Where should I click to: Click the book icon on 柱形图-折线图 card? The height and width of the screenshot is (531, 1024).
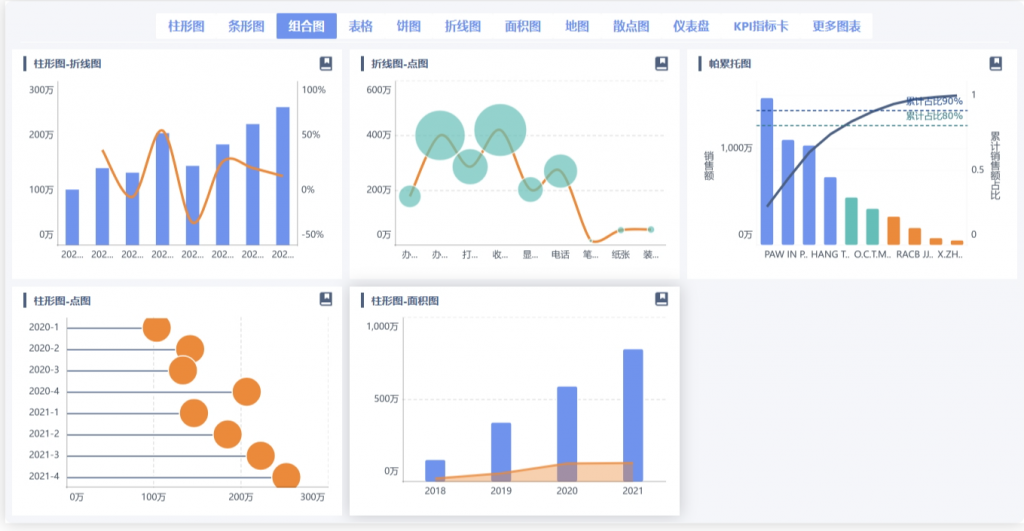tap(326, 64)
